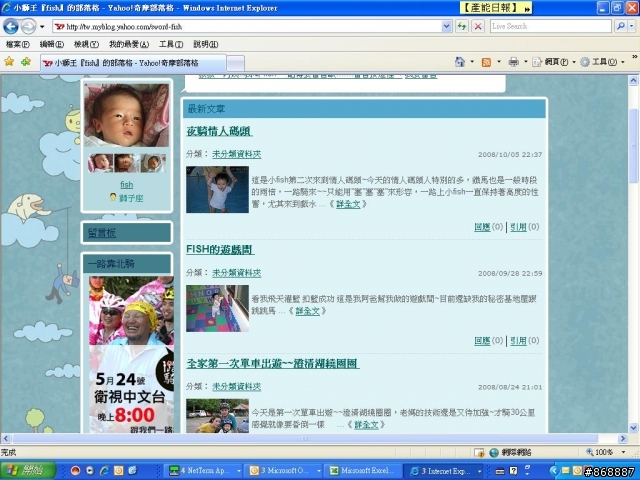Click 引用 under 夜騎情人碼頭 post
This screenshot has height=480, width=640.
point(518,227)
